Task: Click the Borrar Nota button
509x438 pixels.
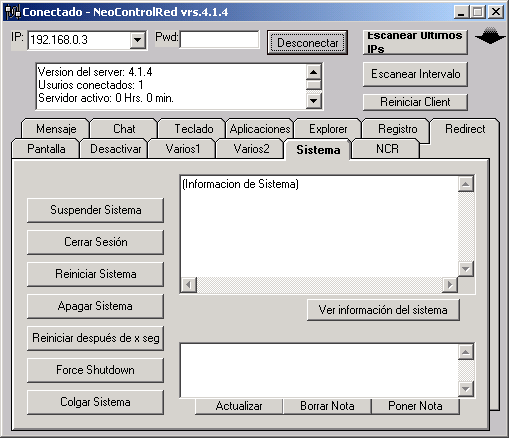Action: 327,406
